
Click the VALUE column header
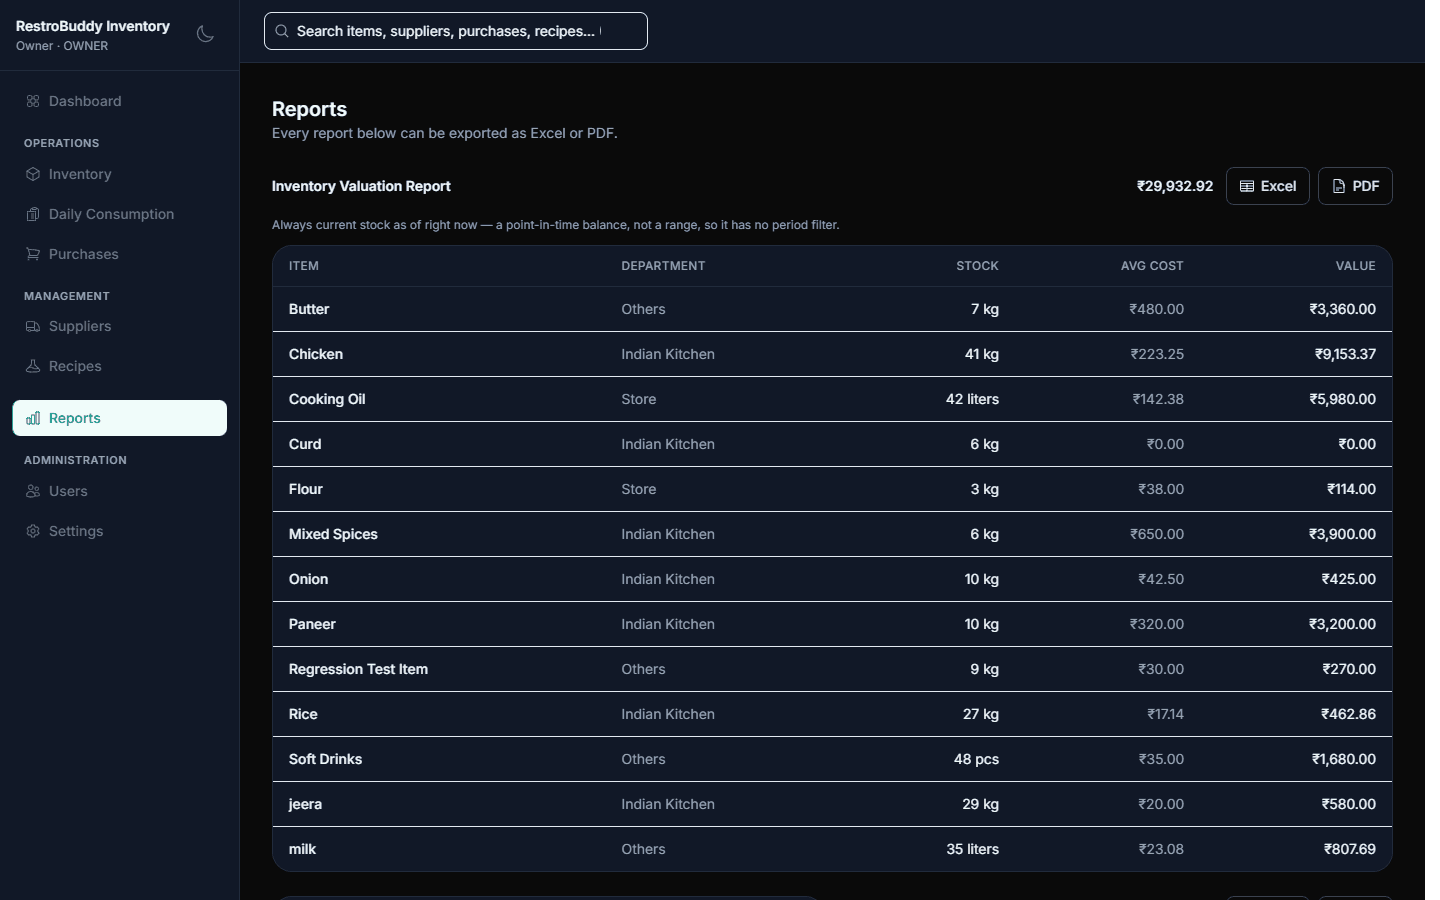coord(1355,266)
